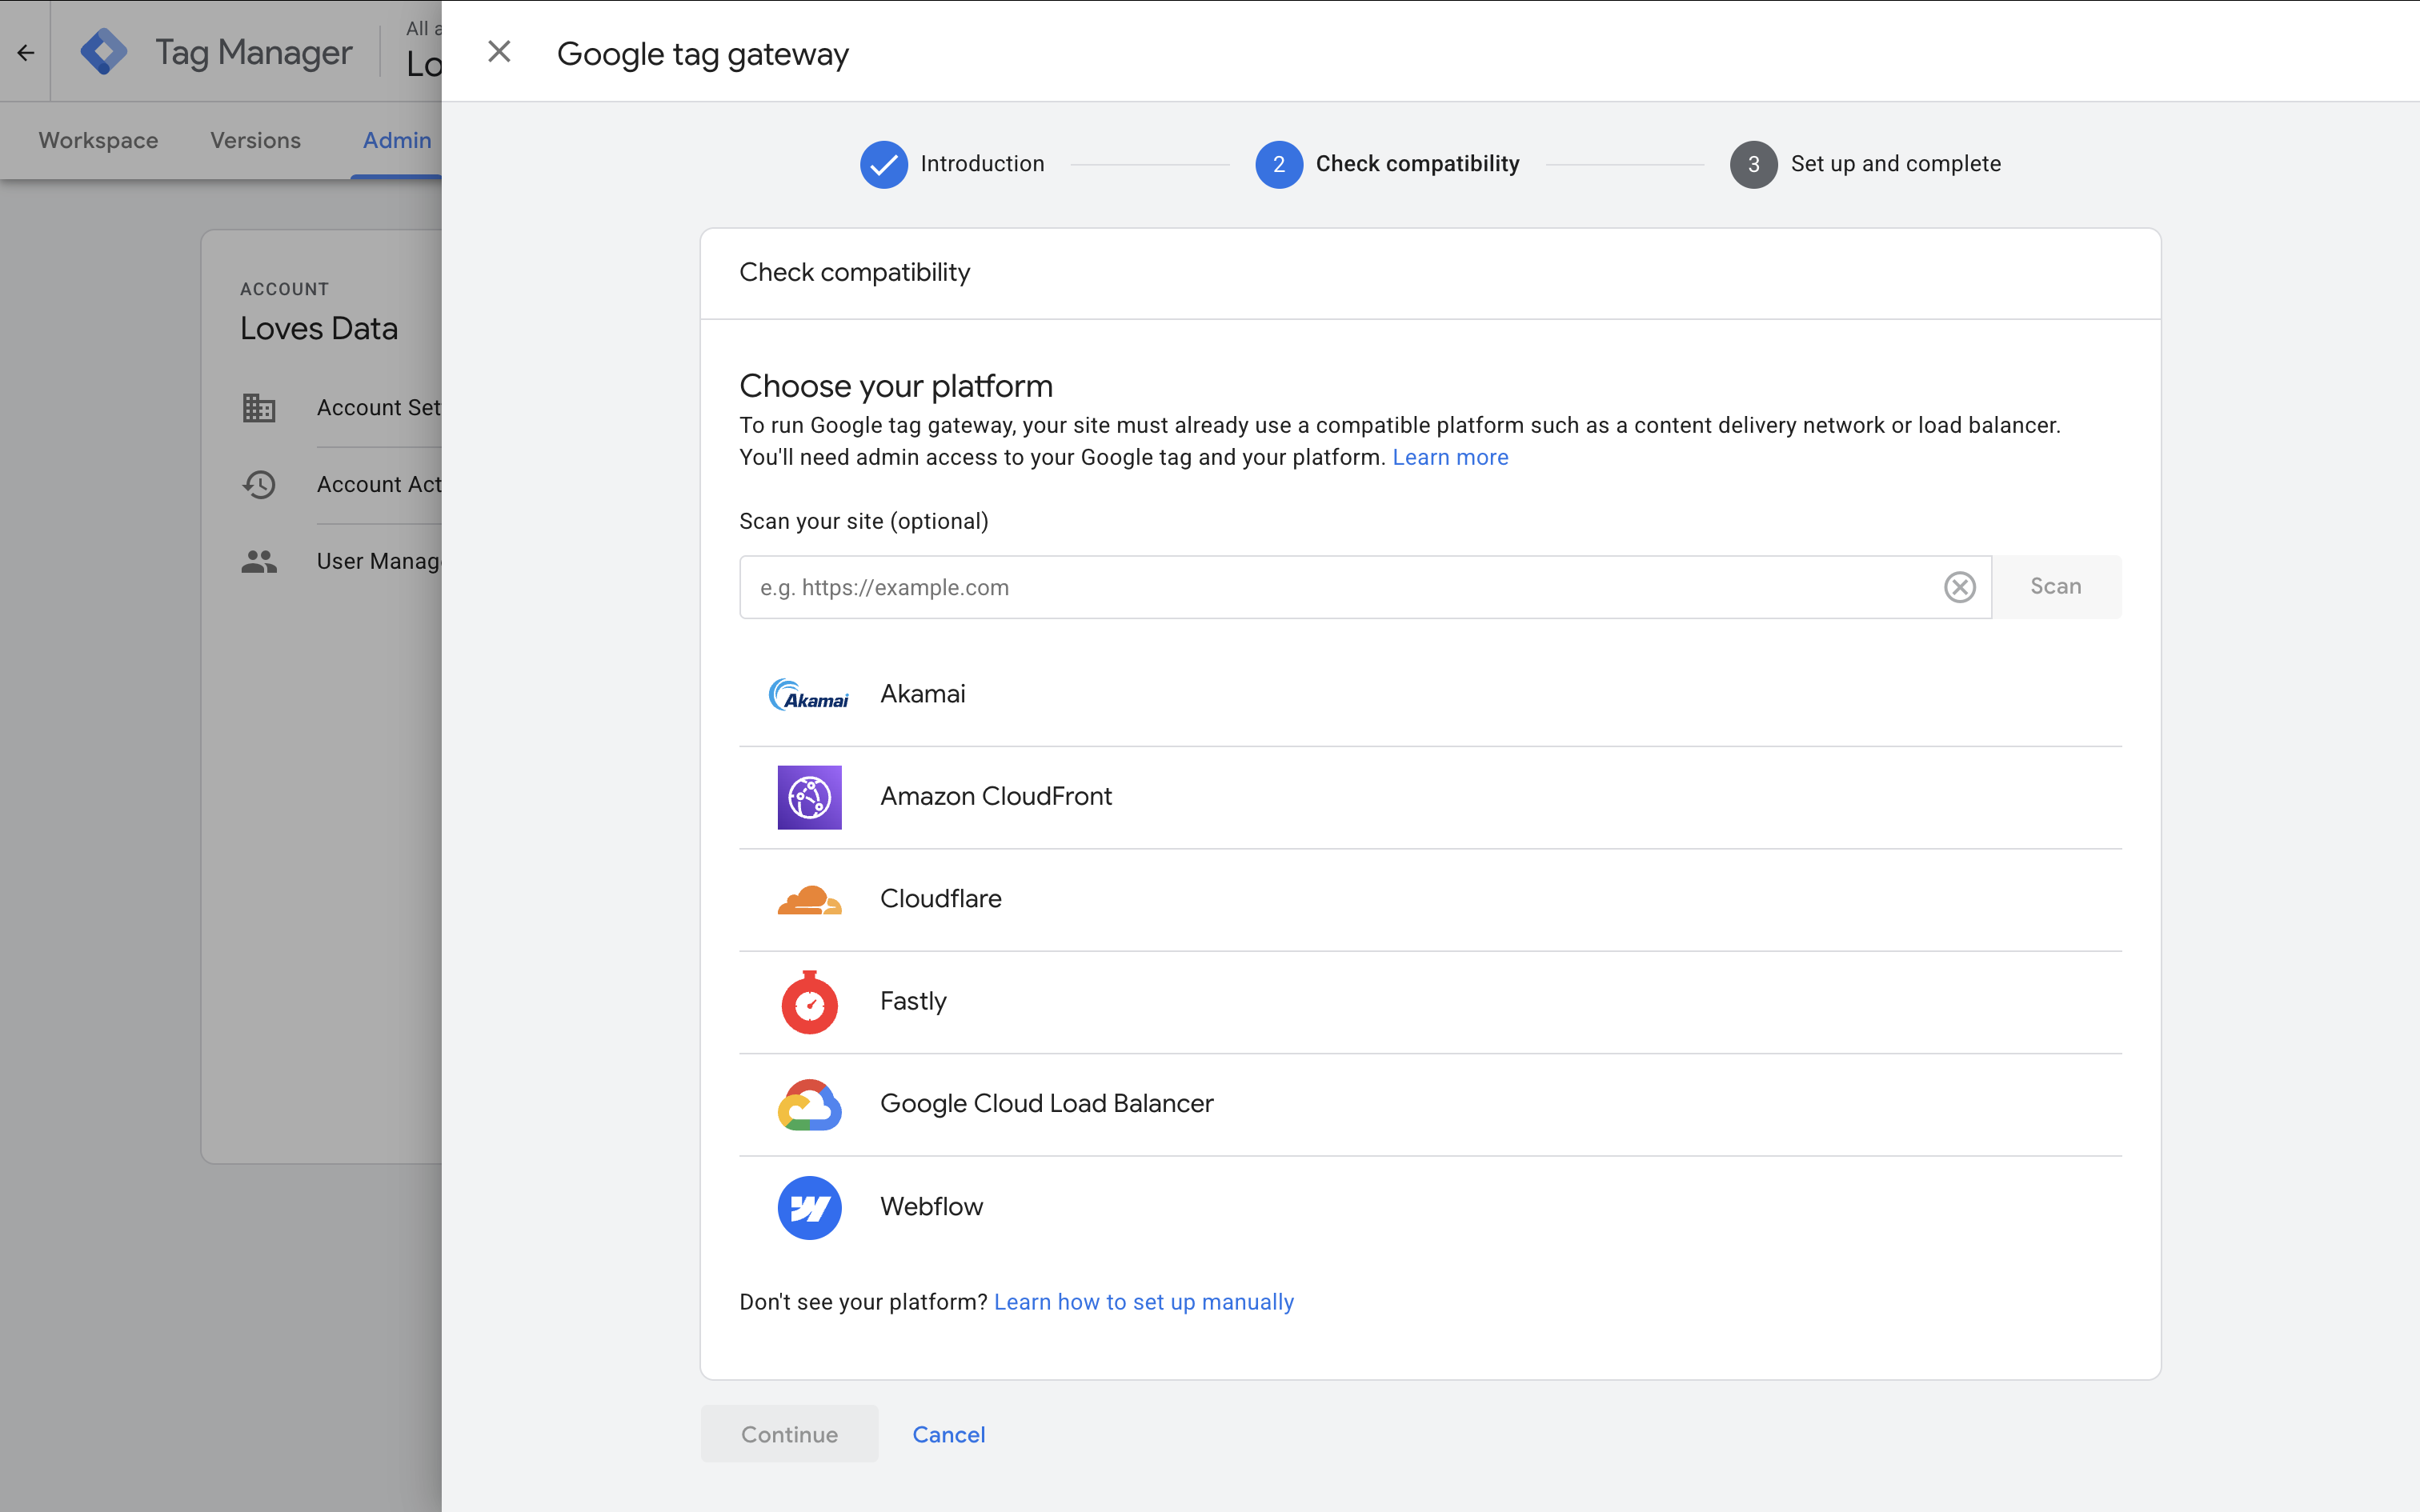Click the Introduction step checkmark
The height and width of the screenshot is (1512, 2420).
(x=883, y=164)
